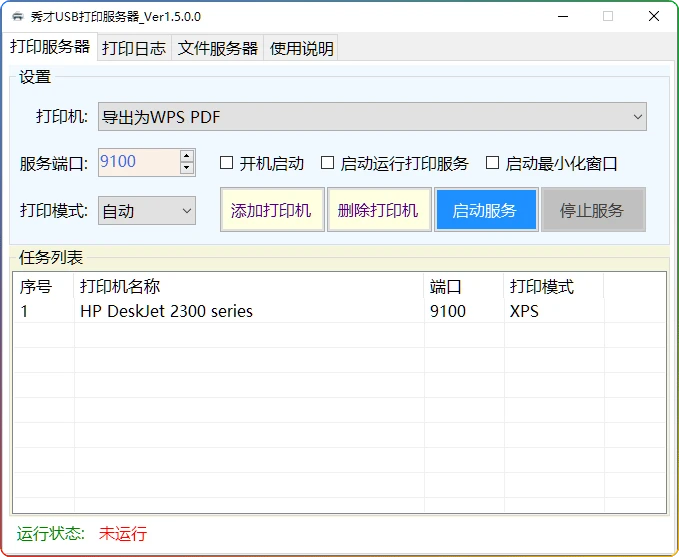Increase the service port with up arrow
This screenshot has width=679, height=557.
coord(187,156)
